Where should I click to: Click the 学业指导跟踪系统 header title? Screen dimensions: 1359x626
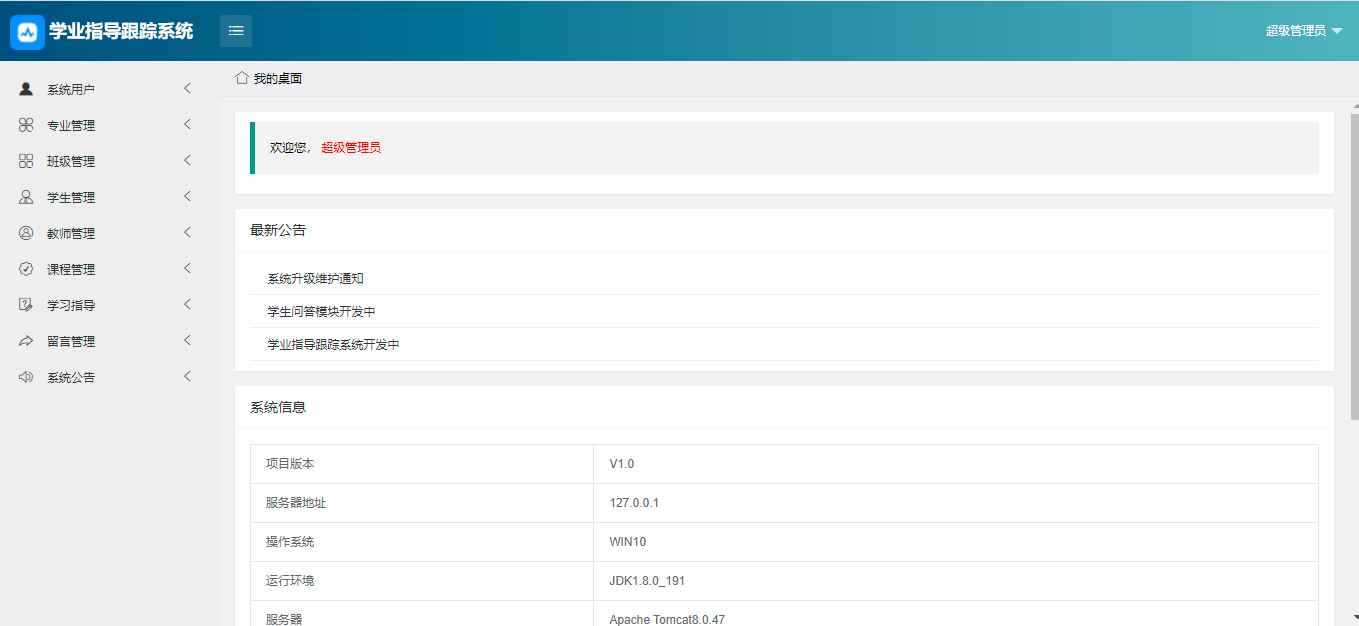point(121,31)
